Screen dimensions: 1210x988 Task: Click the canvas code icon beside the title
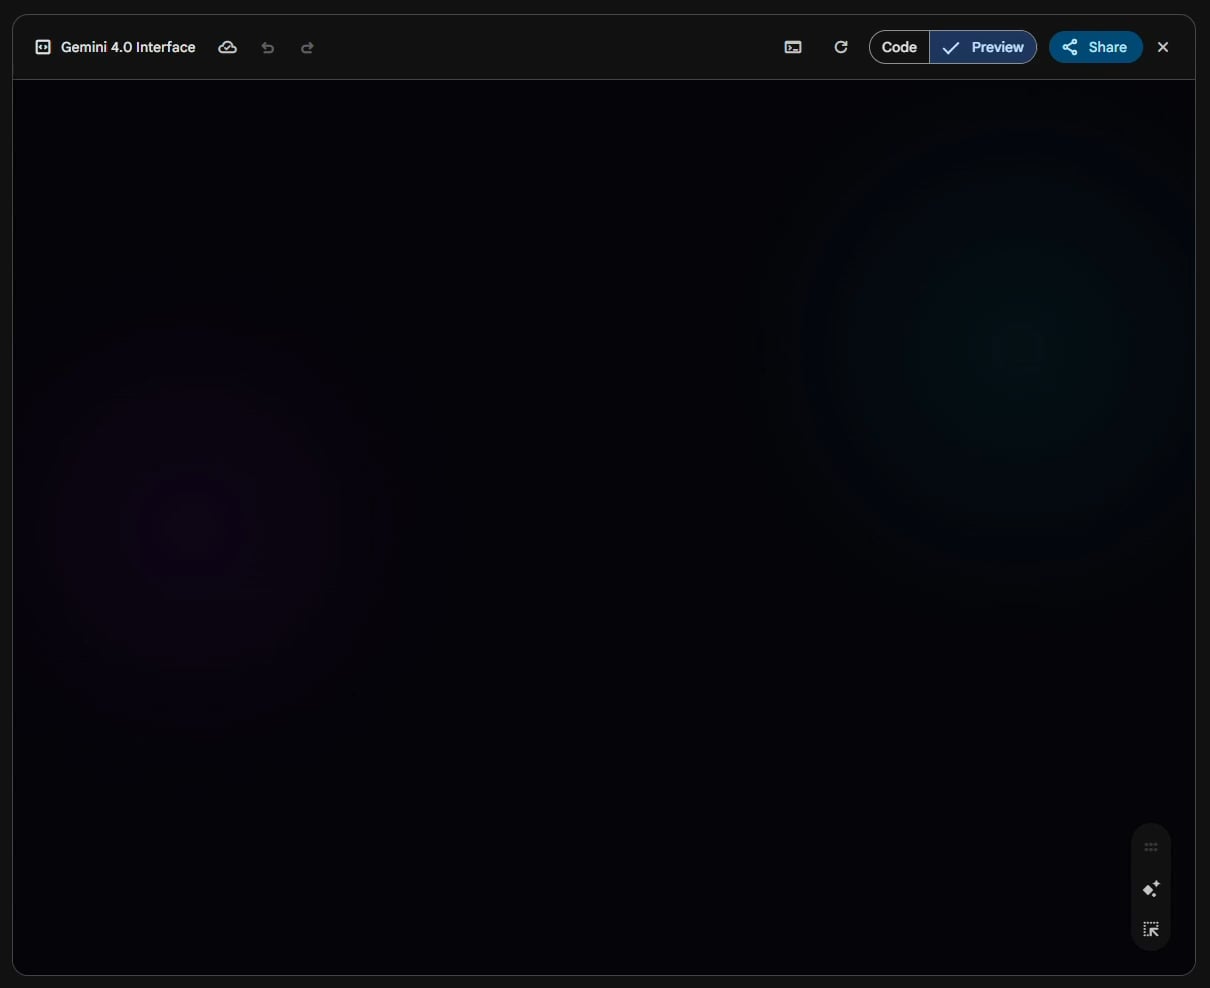coord(43,47)
